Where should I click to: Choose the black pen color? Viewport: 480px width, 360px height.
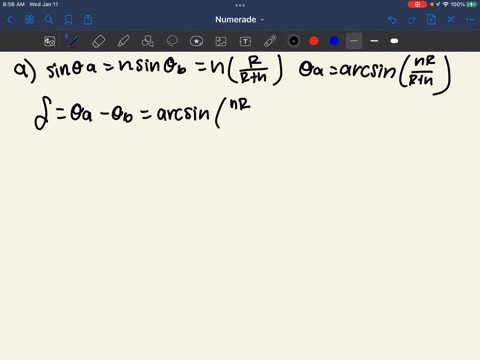click(x=294, y=41)
